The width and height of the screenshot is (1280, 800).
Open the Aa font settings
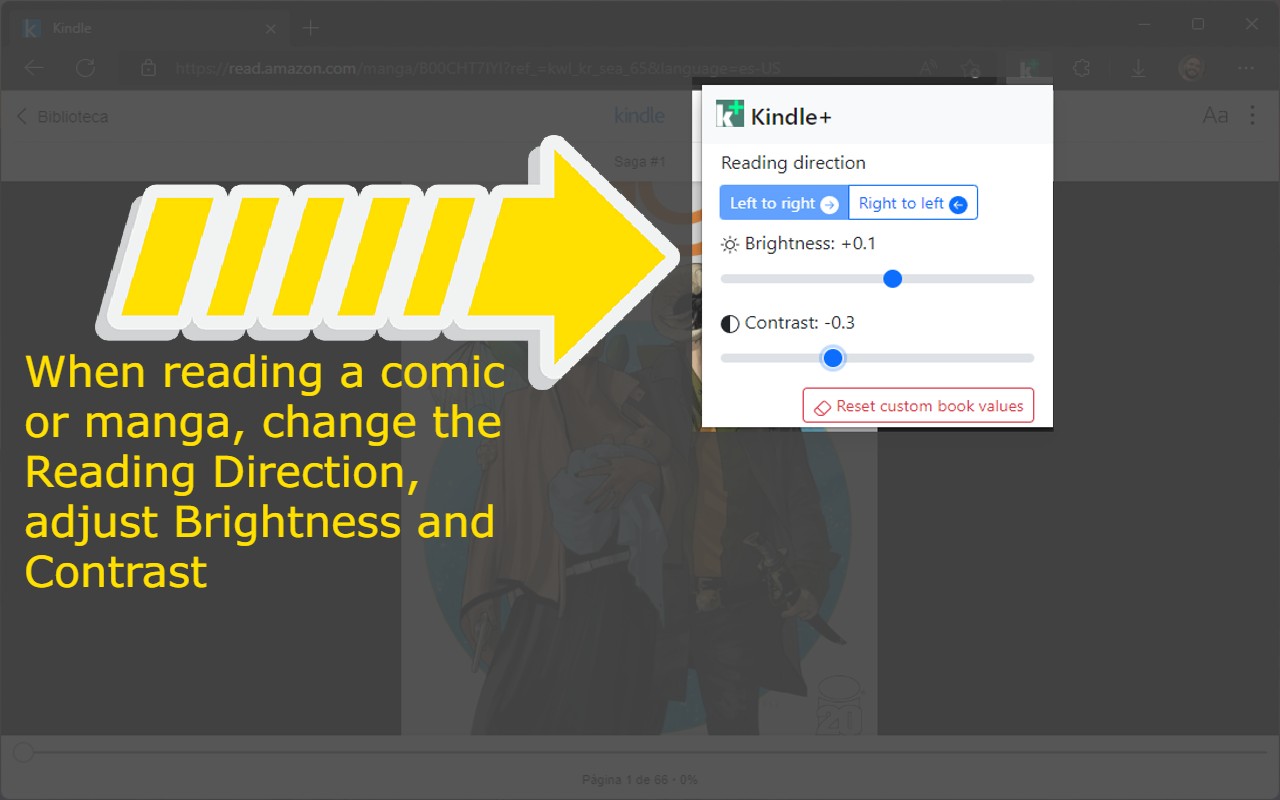[x=1215, y=116]
